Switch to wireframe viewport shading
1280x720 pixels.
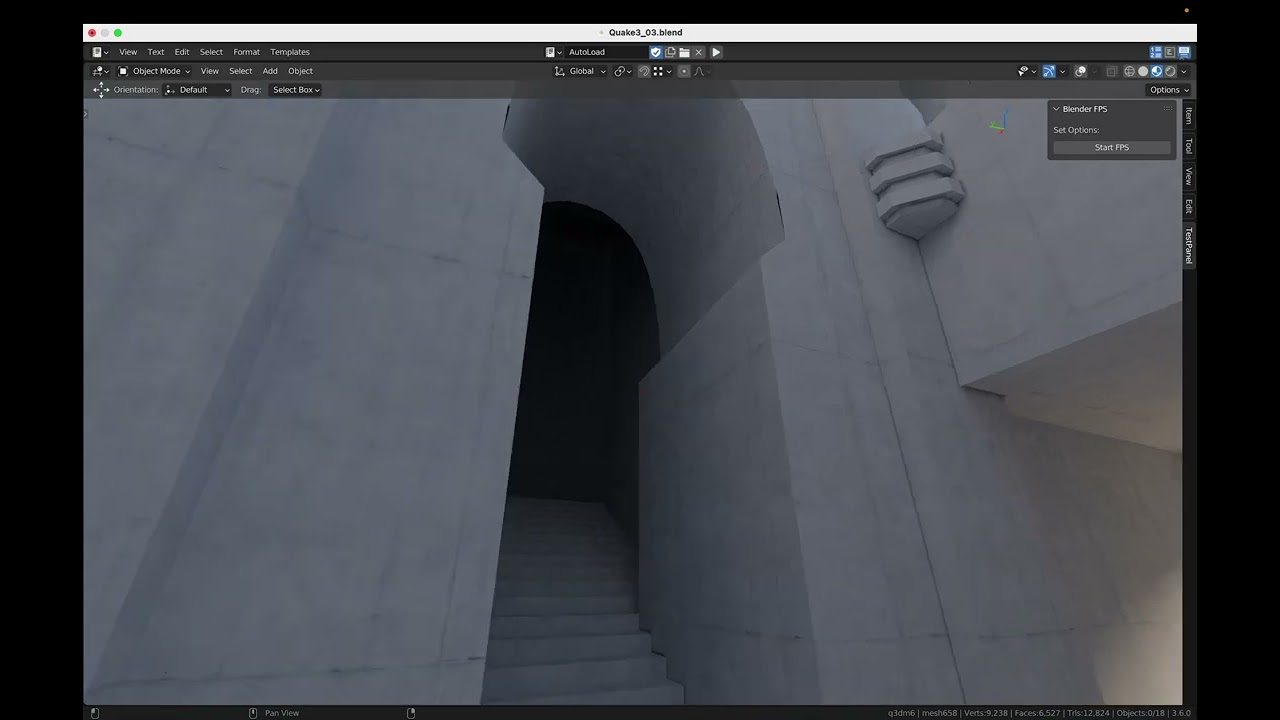tap(1129, 71)
